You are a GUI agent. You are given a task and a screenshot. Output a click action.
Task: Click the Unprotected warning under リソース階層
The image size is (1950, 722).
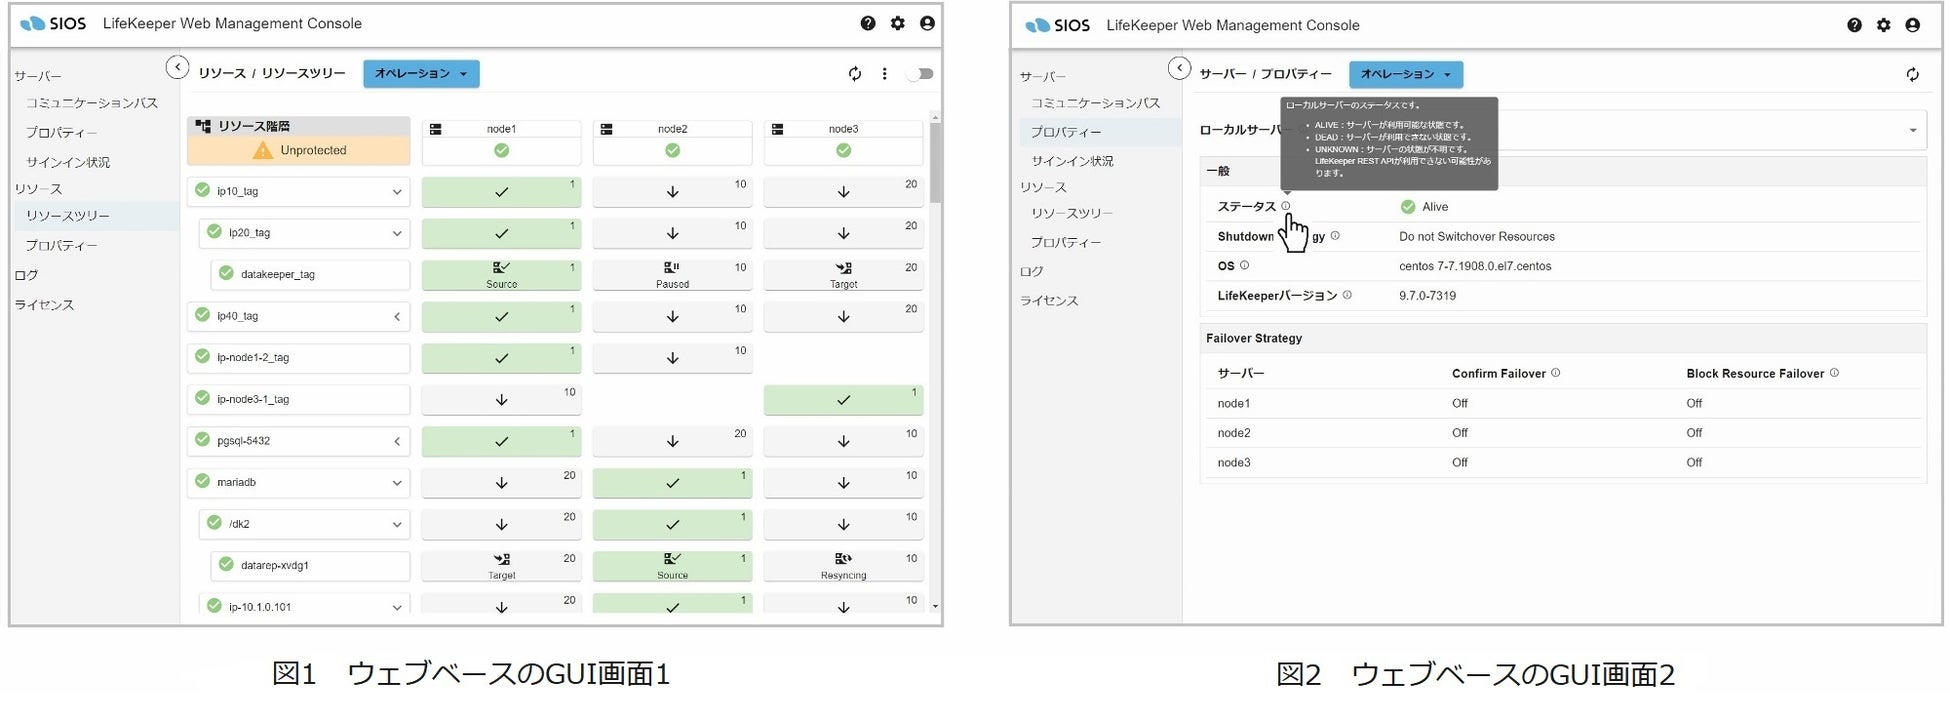coord(299,150)
